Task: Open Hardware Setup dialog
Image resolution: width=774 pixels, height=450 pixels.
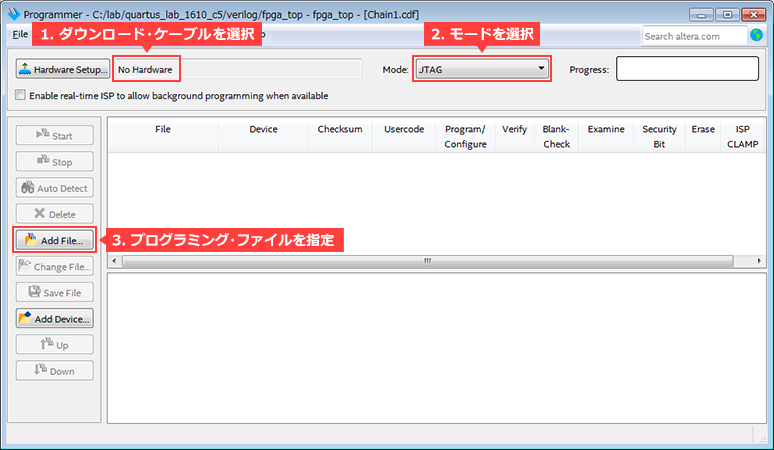Action: pos(63,69)
